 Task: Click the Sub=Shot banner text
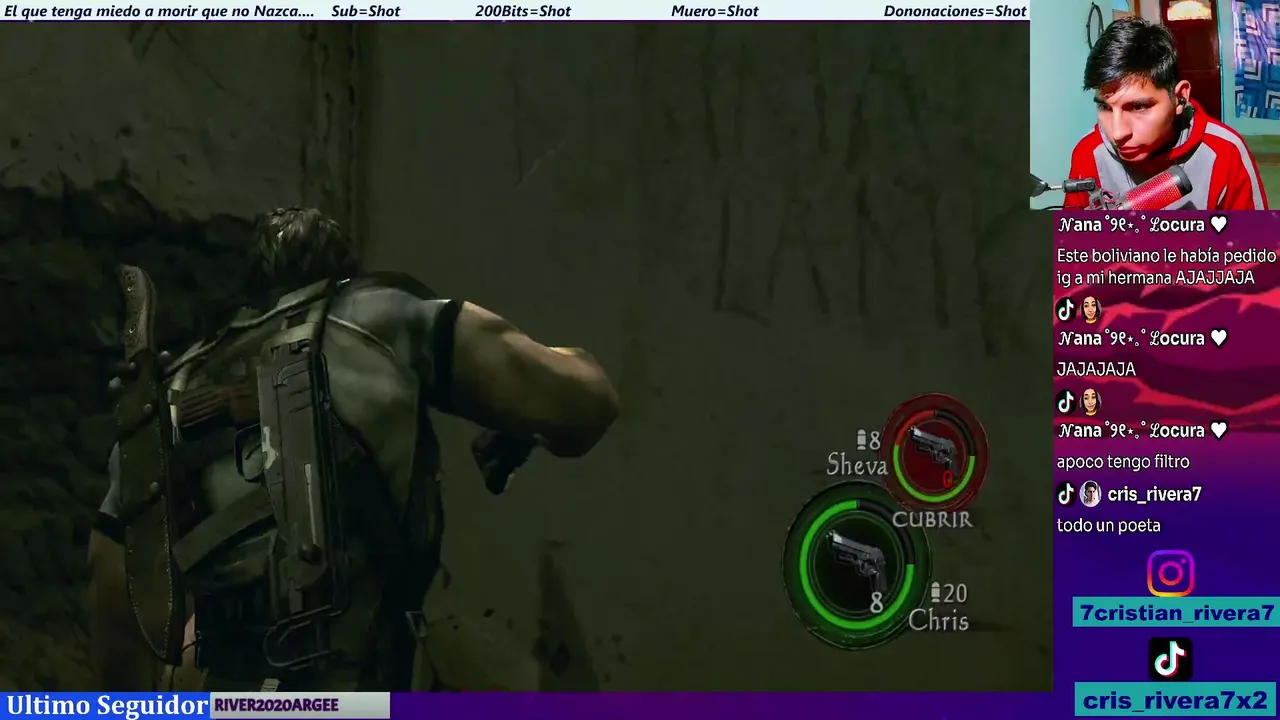click(x=365, y=11)
